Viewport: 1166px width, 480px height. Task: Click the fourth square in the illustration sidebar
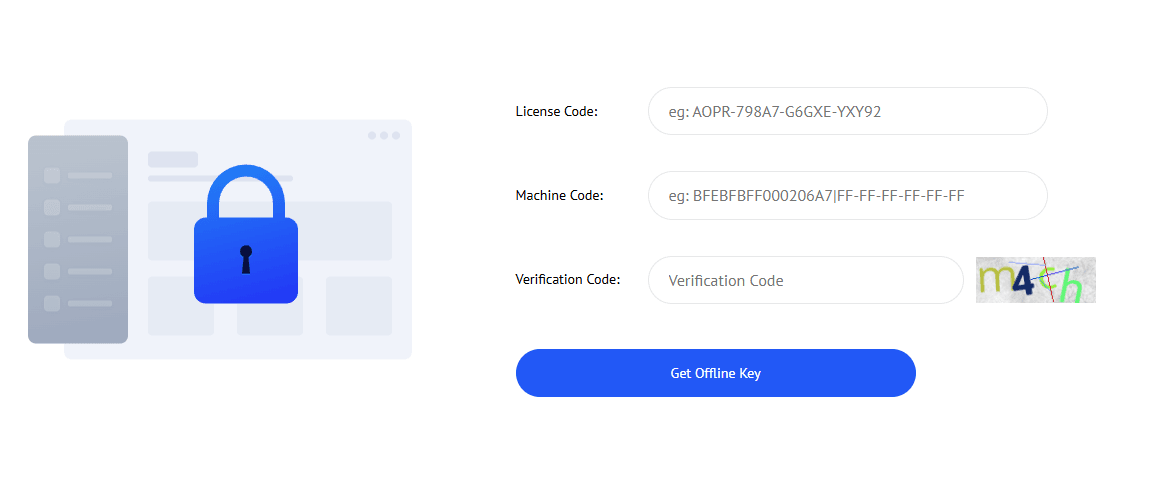52,271
